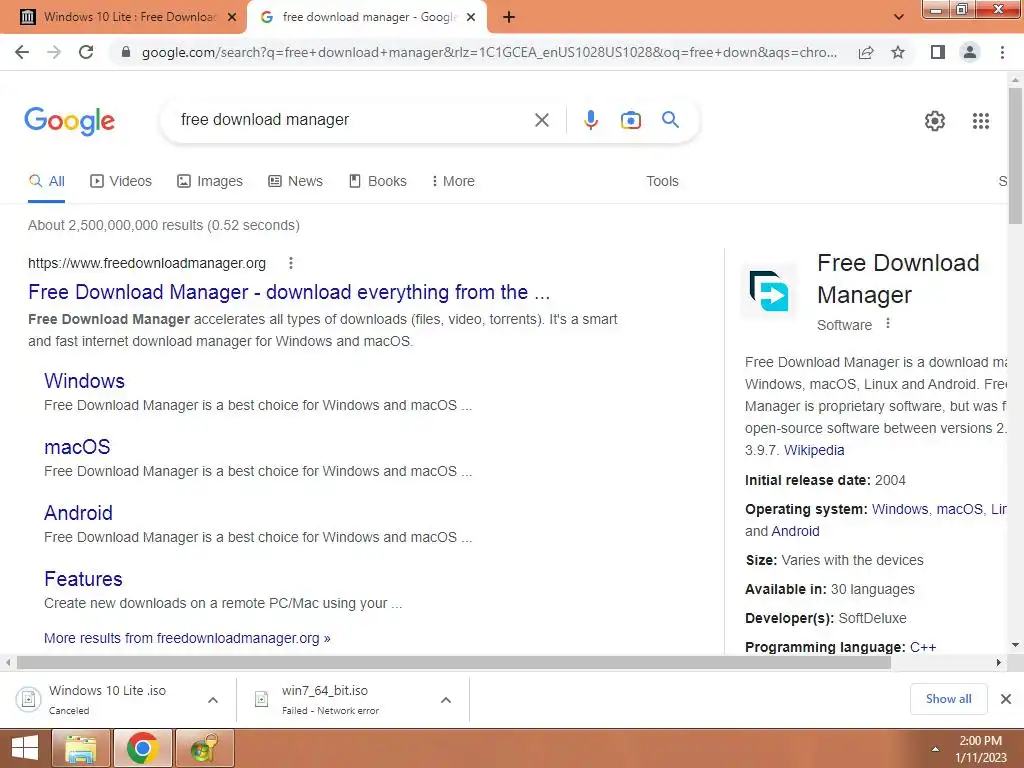Share this page from address bar

point(866,52)
